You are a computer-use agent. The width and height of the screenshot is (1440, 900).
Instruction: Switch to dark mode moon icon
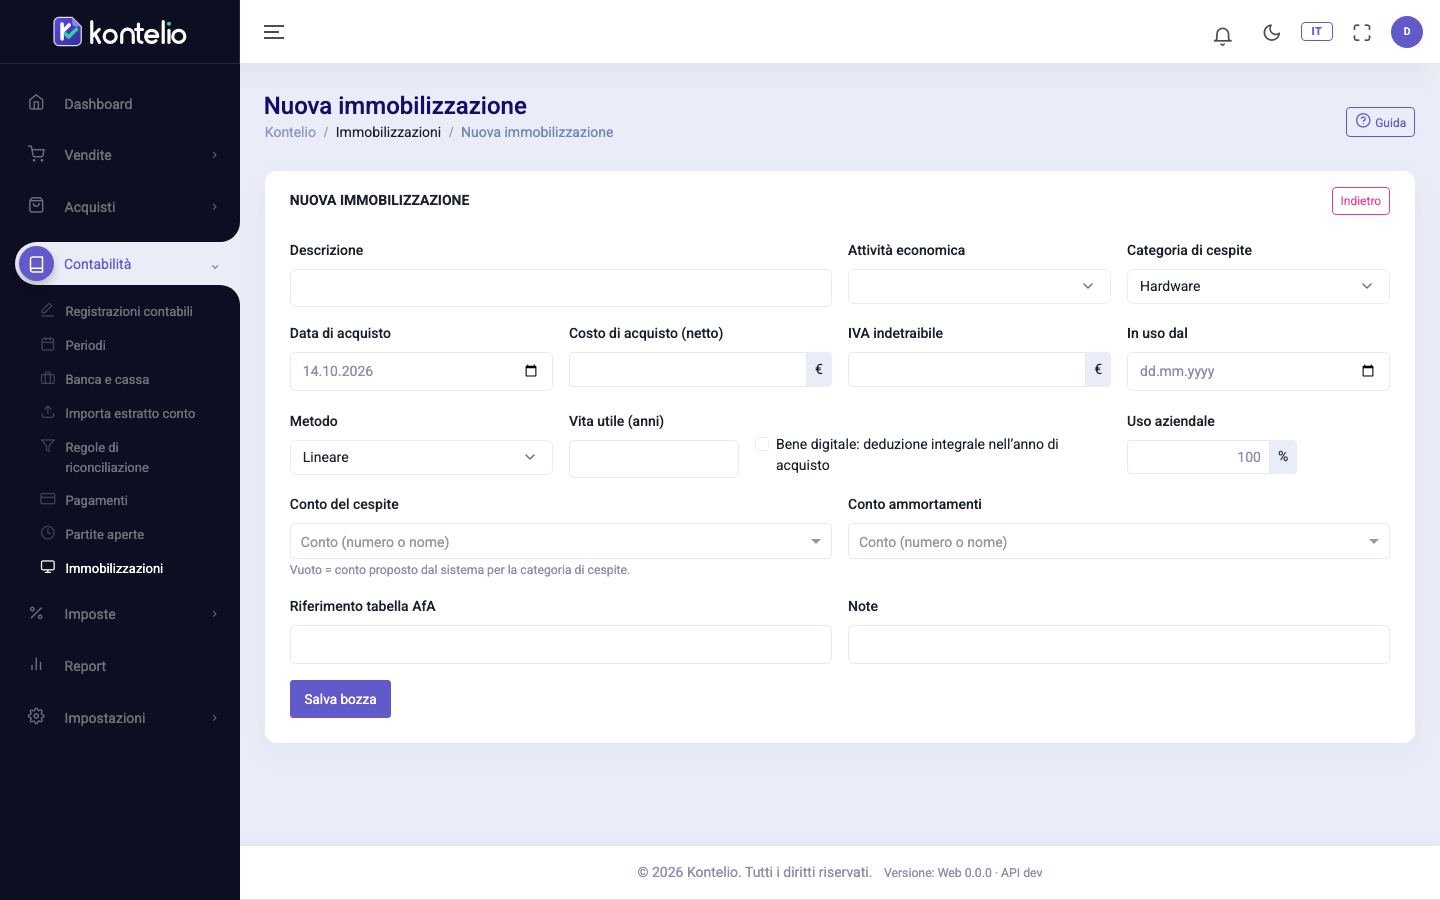click(1272, 32)
